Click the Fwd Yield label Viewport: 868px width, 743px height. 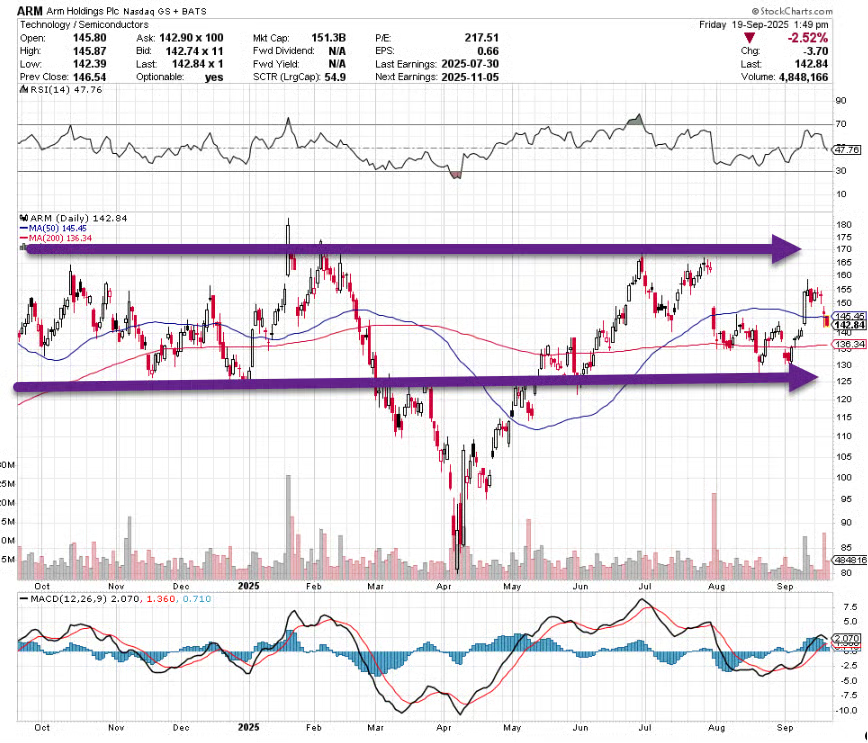276,64
